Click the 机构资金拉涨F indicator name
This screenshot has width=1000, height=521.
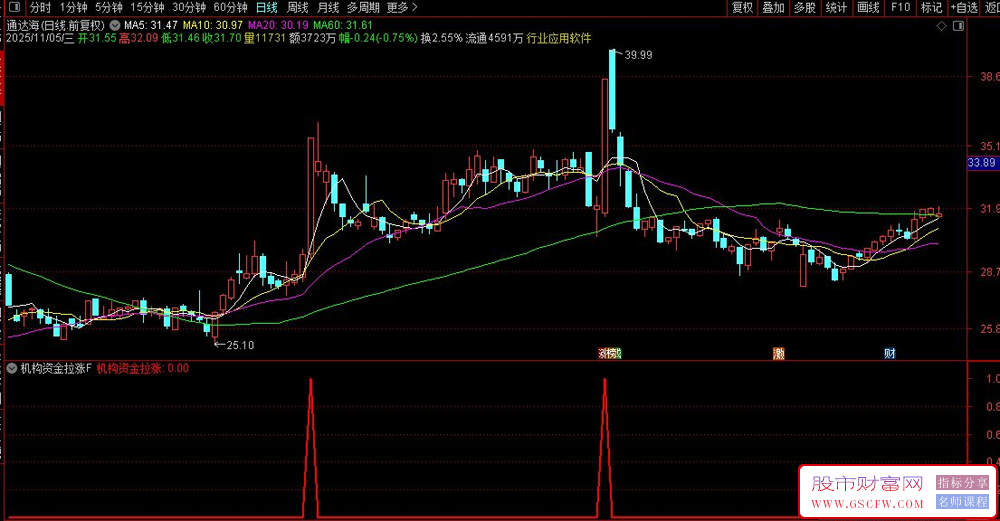(55, 369)
